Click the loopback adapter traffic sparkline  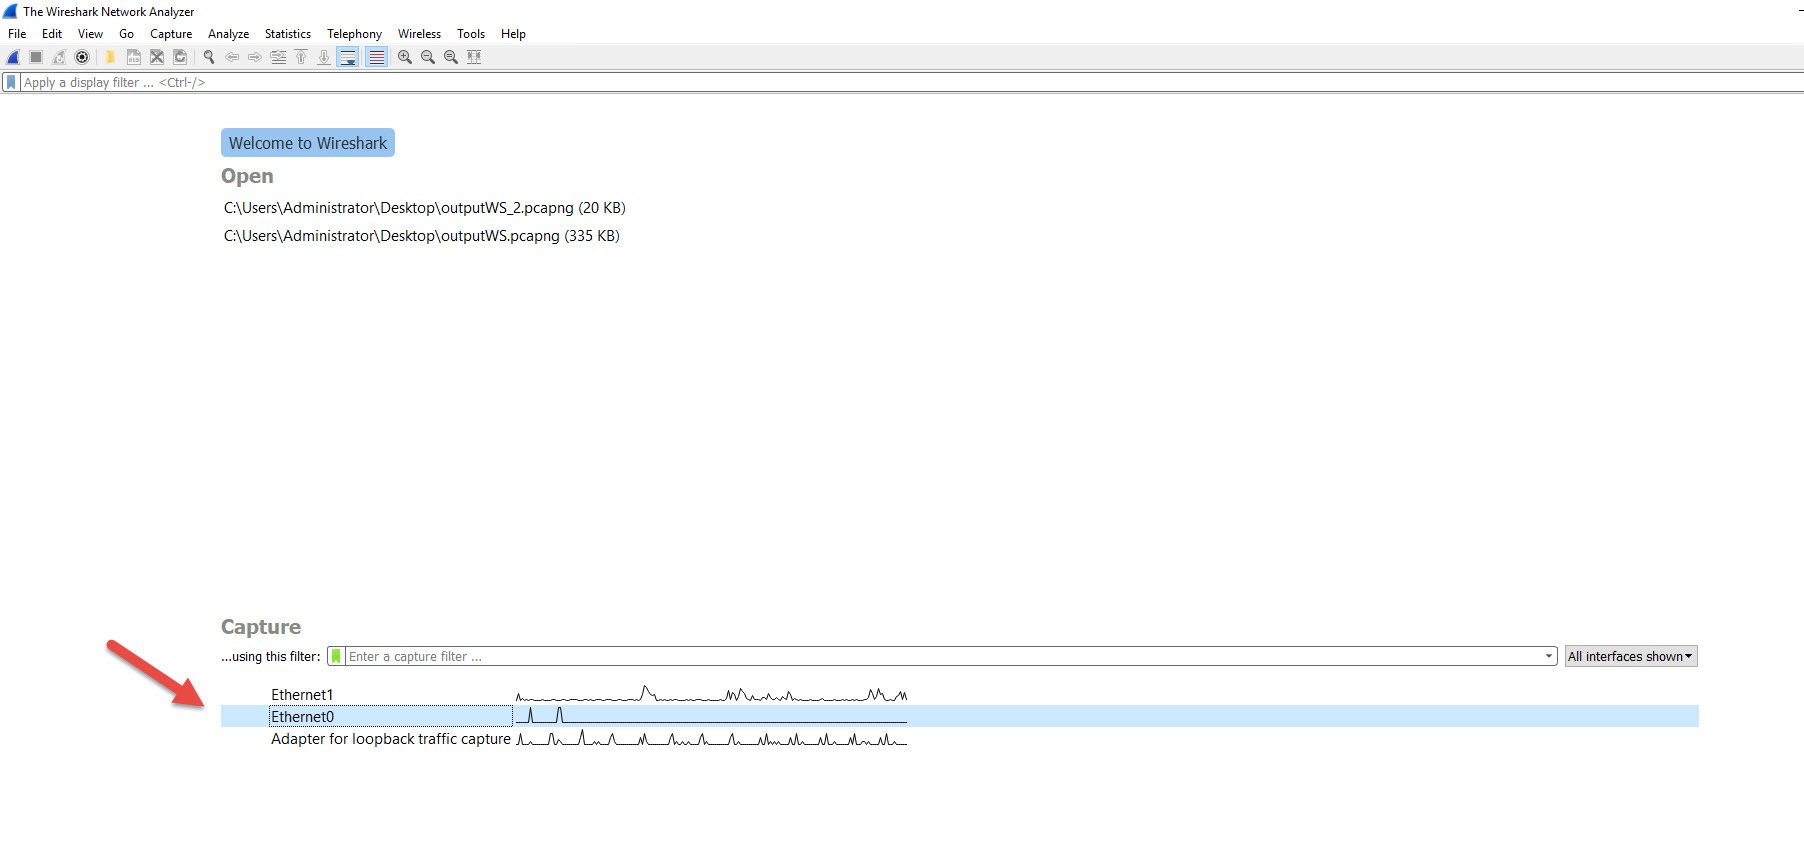point(711,739)
